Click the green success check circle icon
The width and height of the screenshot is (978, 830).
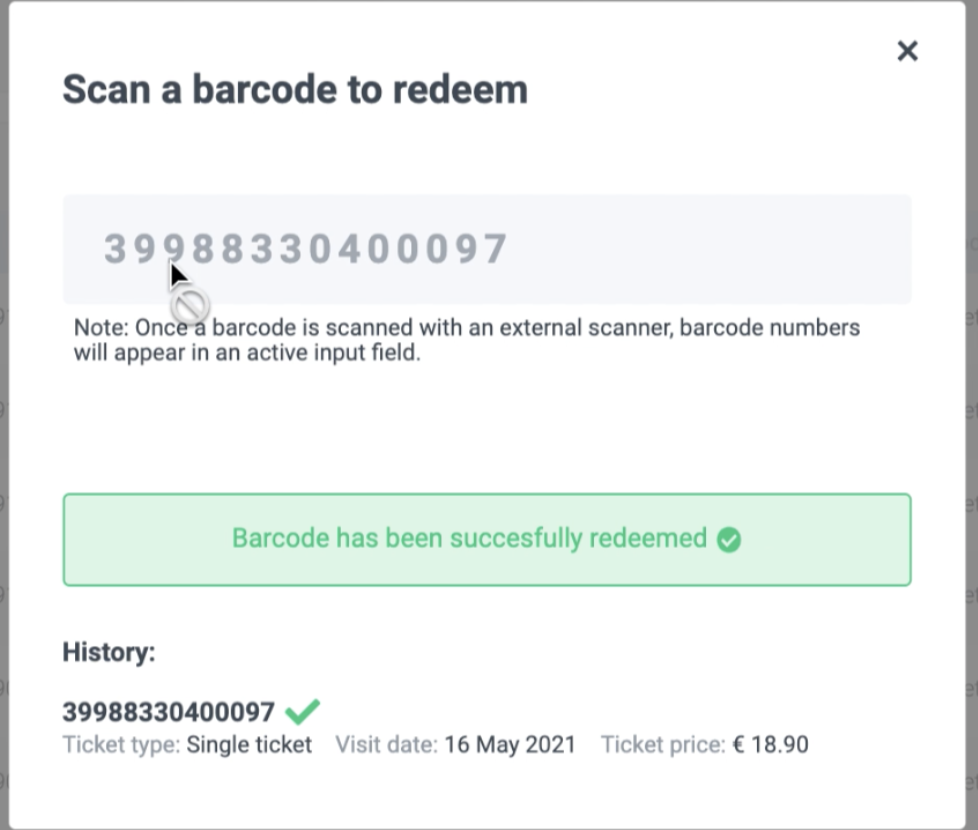[729, 540]
